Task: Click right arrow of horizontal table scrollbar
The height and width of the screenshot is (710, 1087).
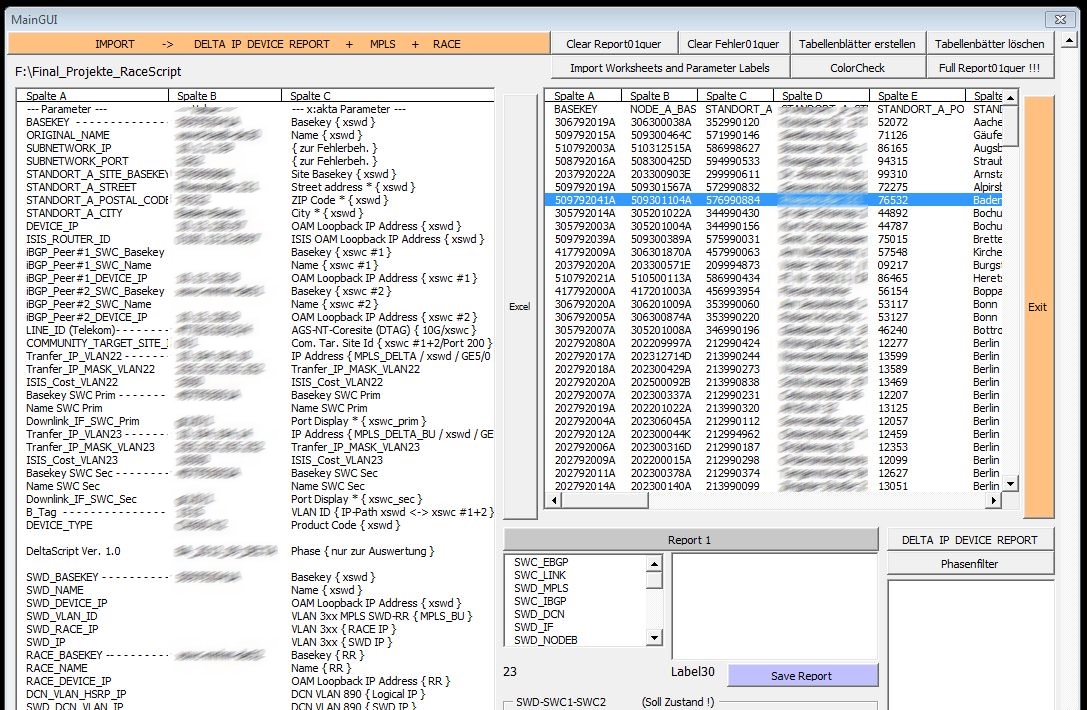Action: (993, 500)
